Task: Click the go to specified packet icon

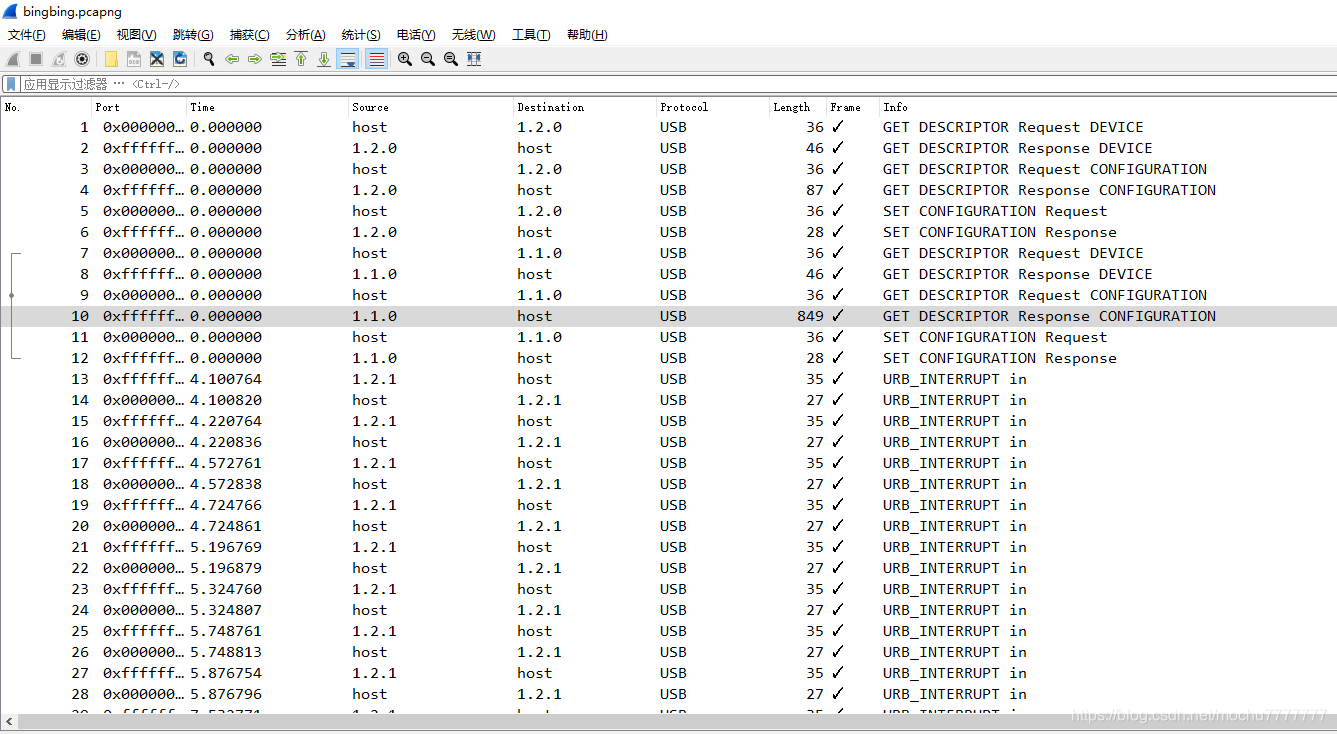Action: pos(278,59)
